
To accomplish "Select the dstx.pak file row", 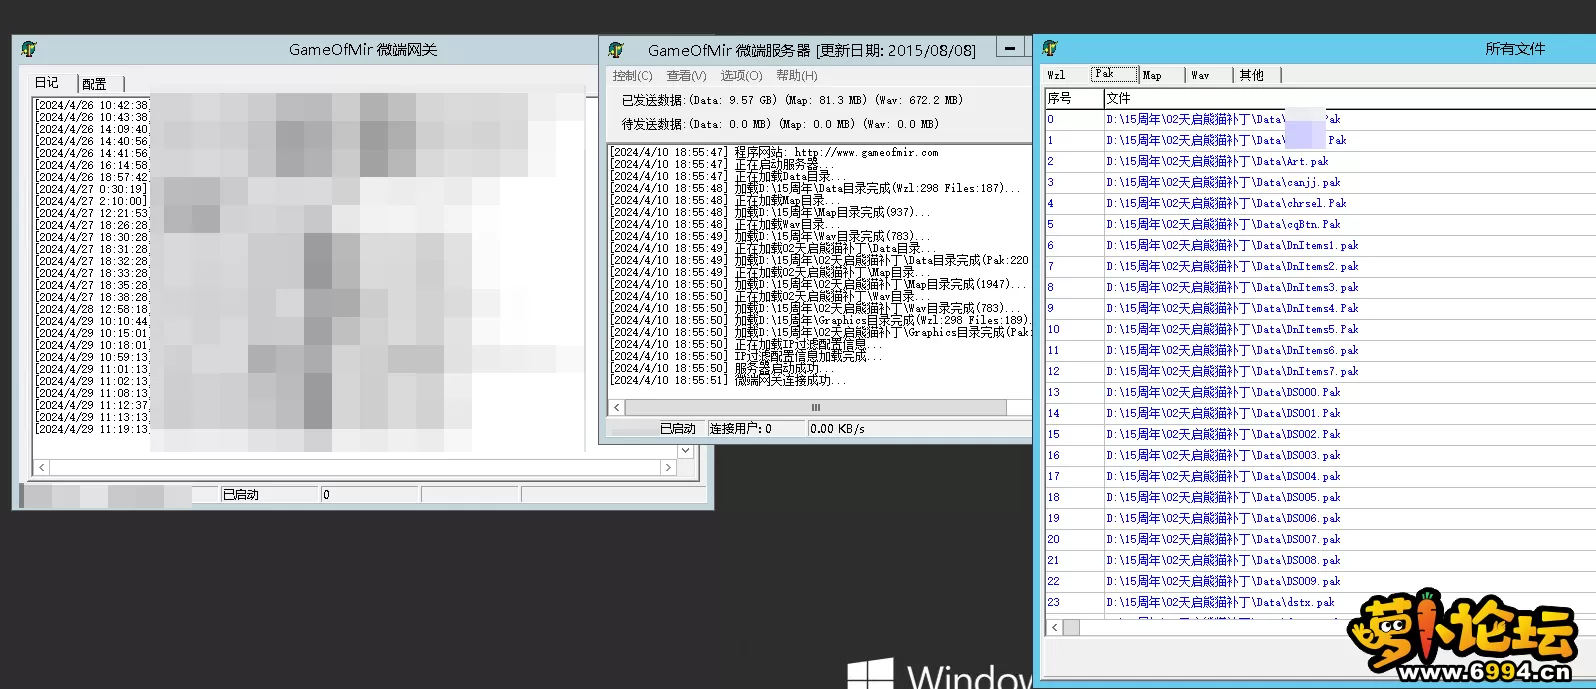I will tap(1320, 602).
